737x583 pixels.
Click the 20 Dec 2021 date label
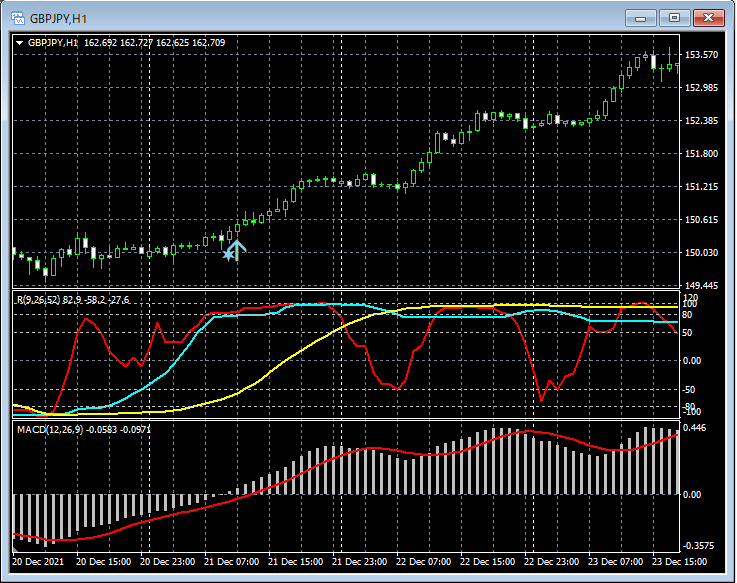point(40,564)
